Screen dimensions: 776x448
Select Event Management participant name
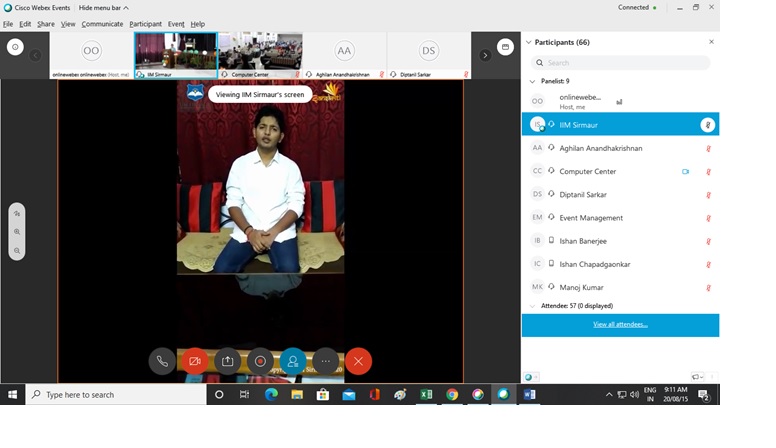tap(591, 218)
